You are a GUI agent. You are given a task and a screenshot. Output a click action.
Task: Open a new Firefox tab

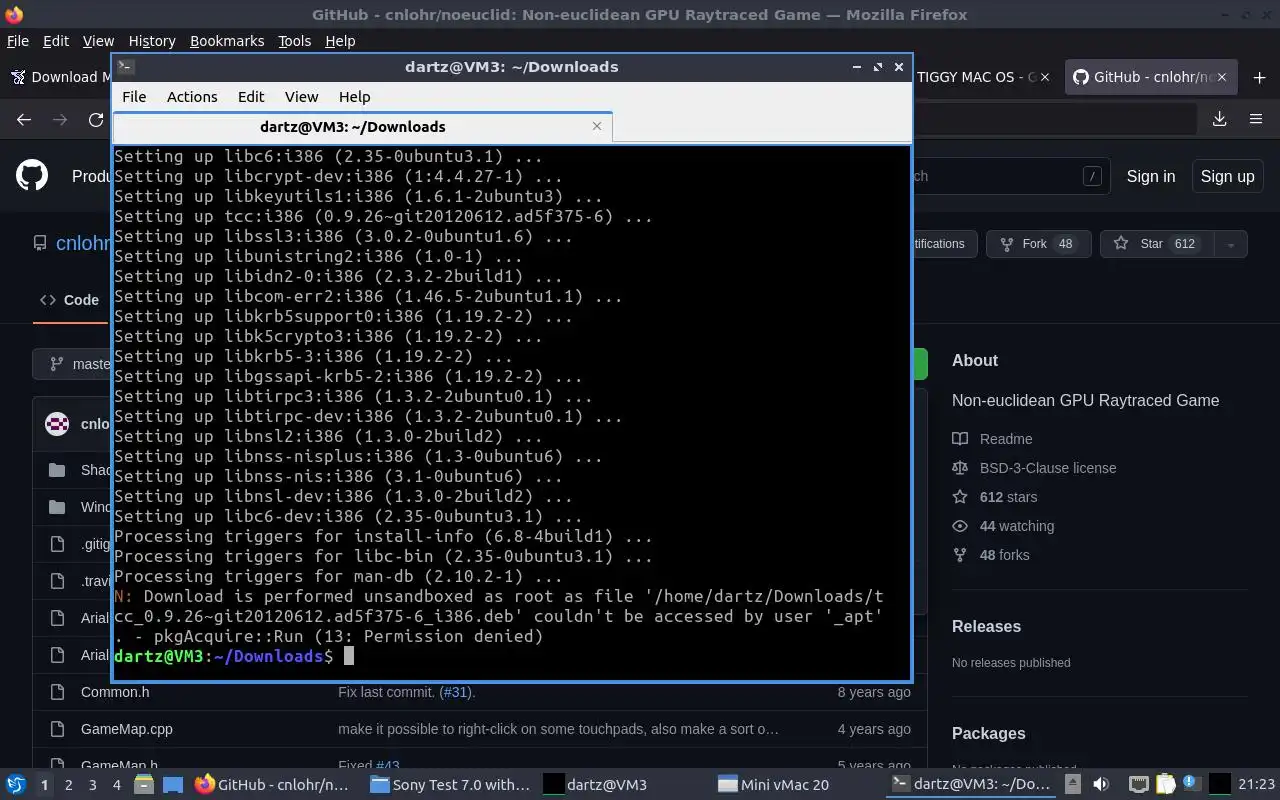pyautogui.click(x=1259, y=77)
